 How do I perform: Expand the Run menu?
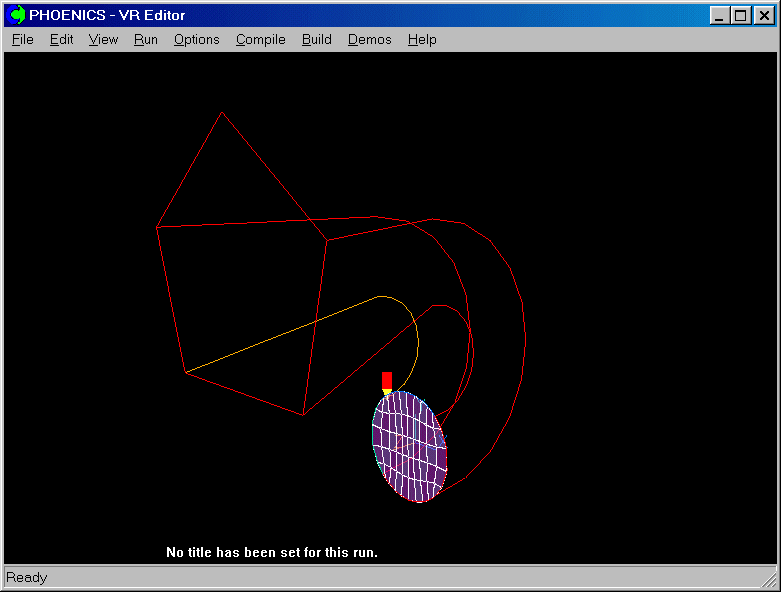(x=146, y=40)
